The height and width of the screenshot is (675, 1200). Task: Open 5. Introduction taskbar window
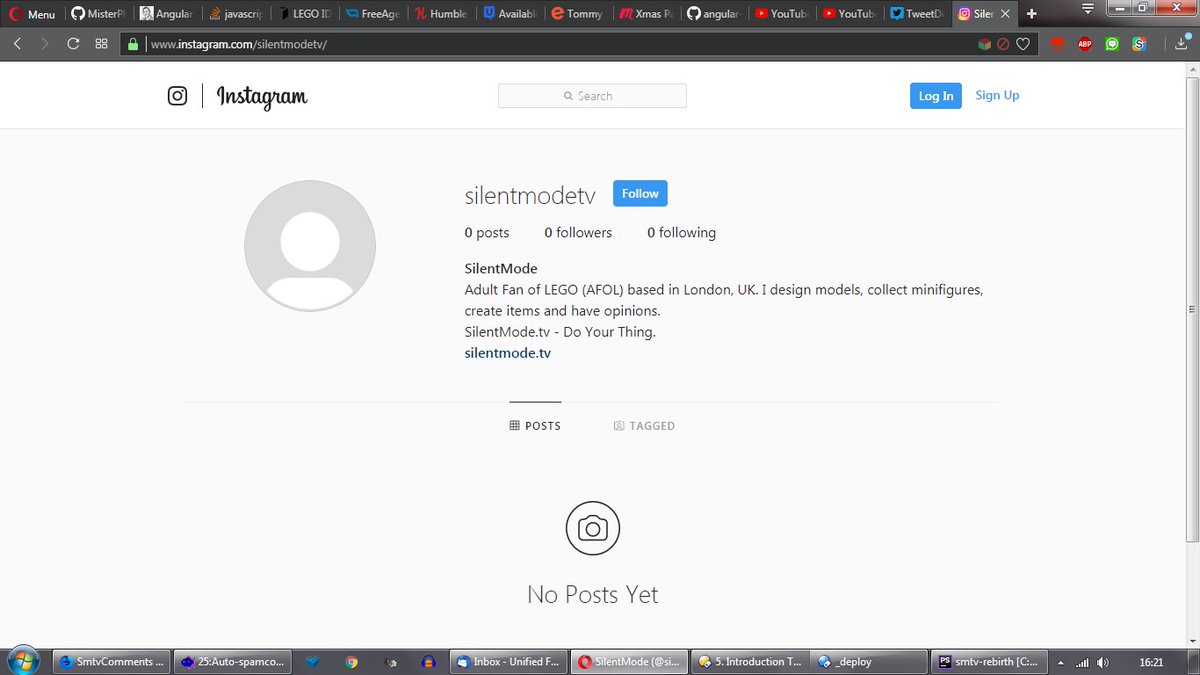pyautogui.click(x=750, y=662)
